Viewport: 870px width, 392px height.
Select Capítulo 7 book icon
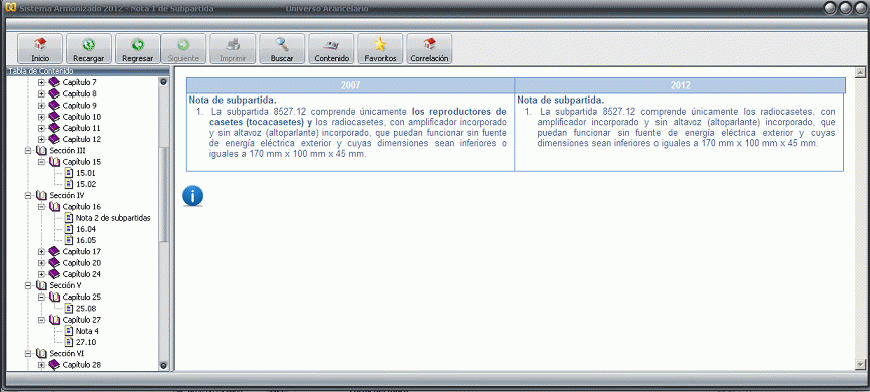(x=54, y=82)
